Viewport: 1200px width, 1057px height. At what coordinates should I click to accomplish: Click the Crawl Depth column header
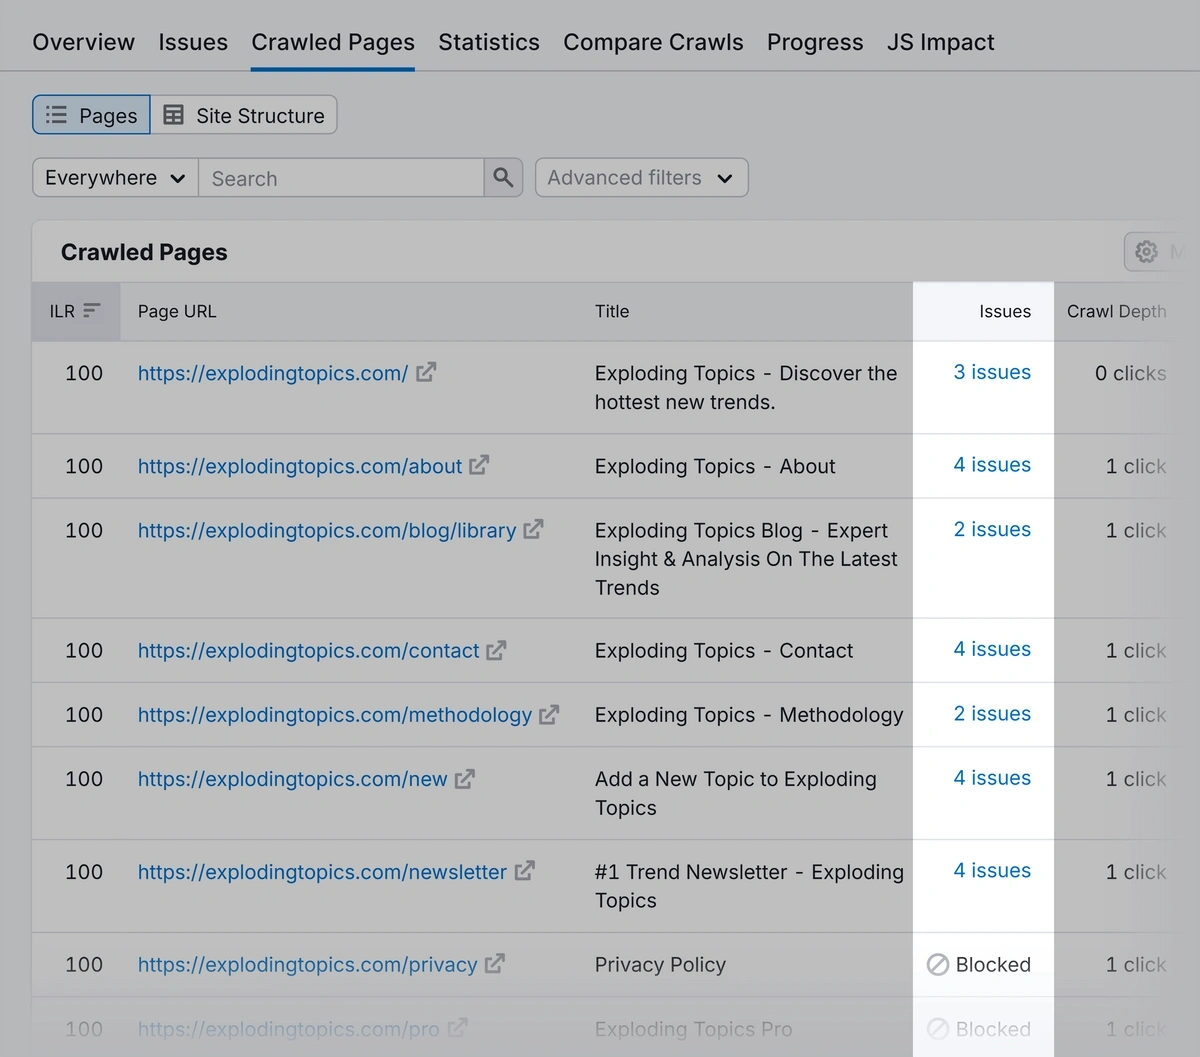tap(1116, 311)
